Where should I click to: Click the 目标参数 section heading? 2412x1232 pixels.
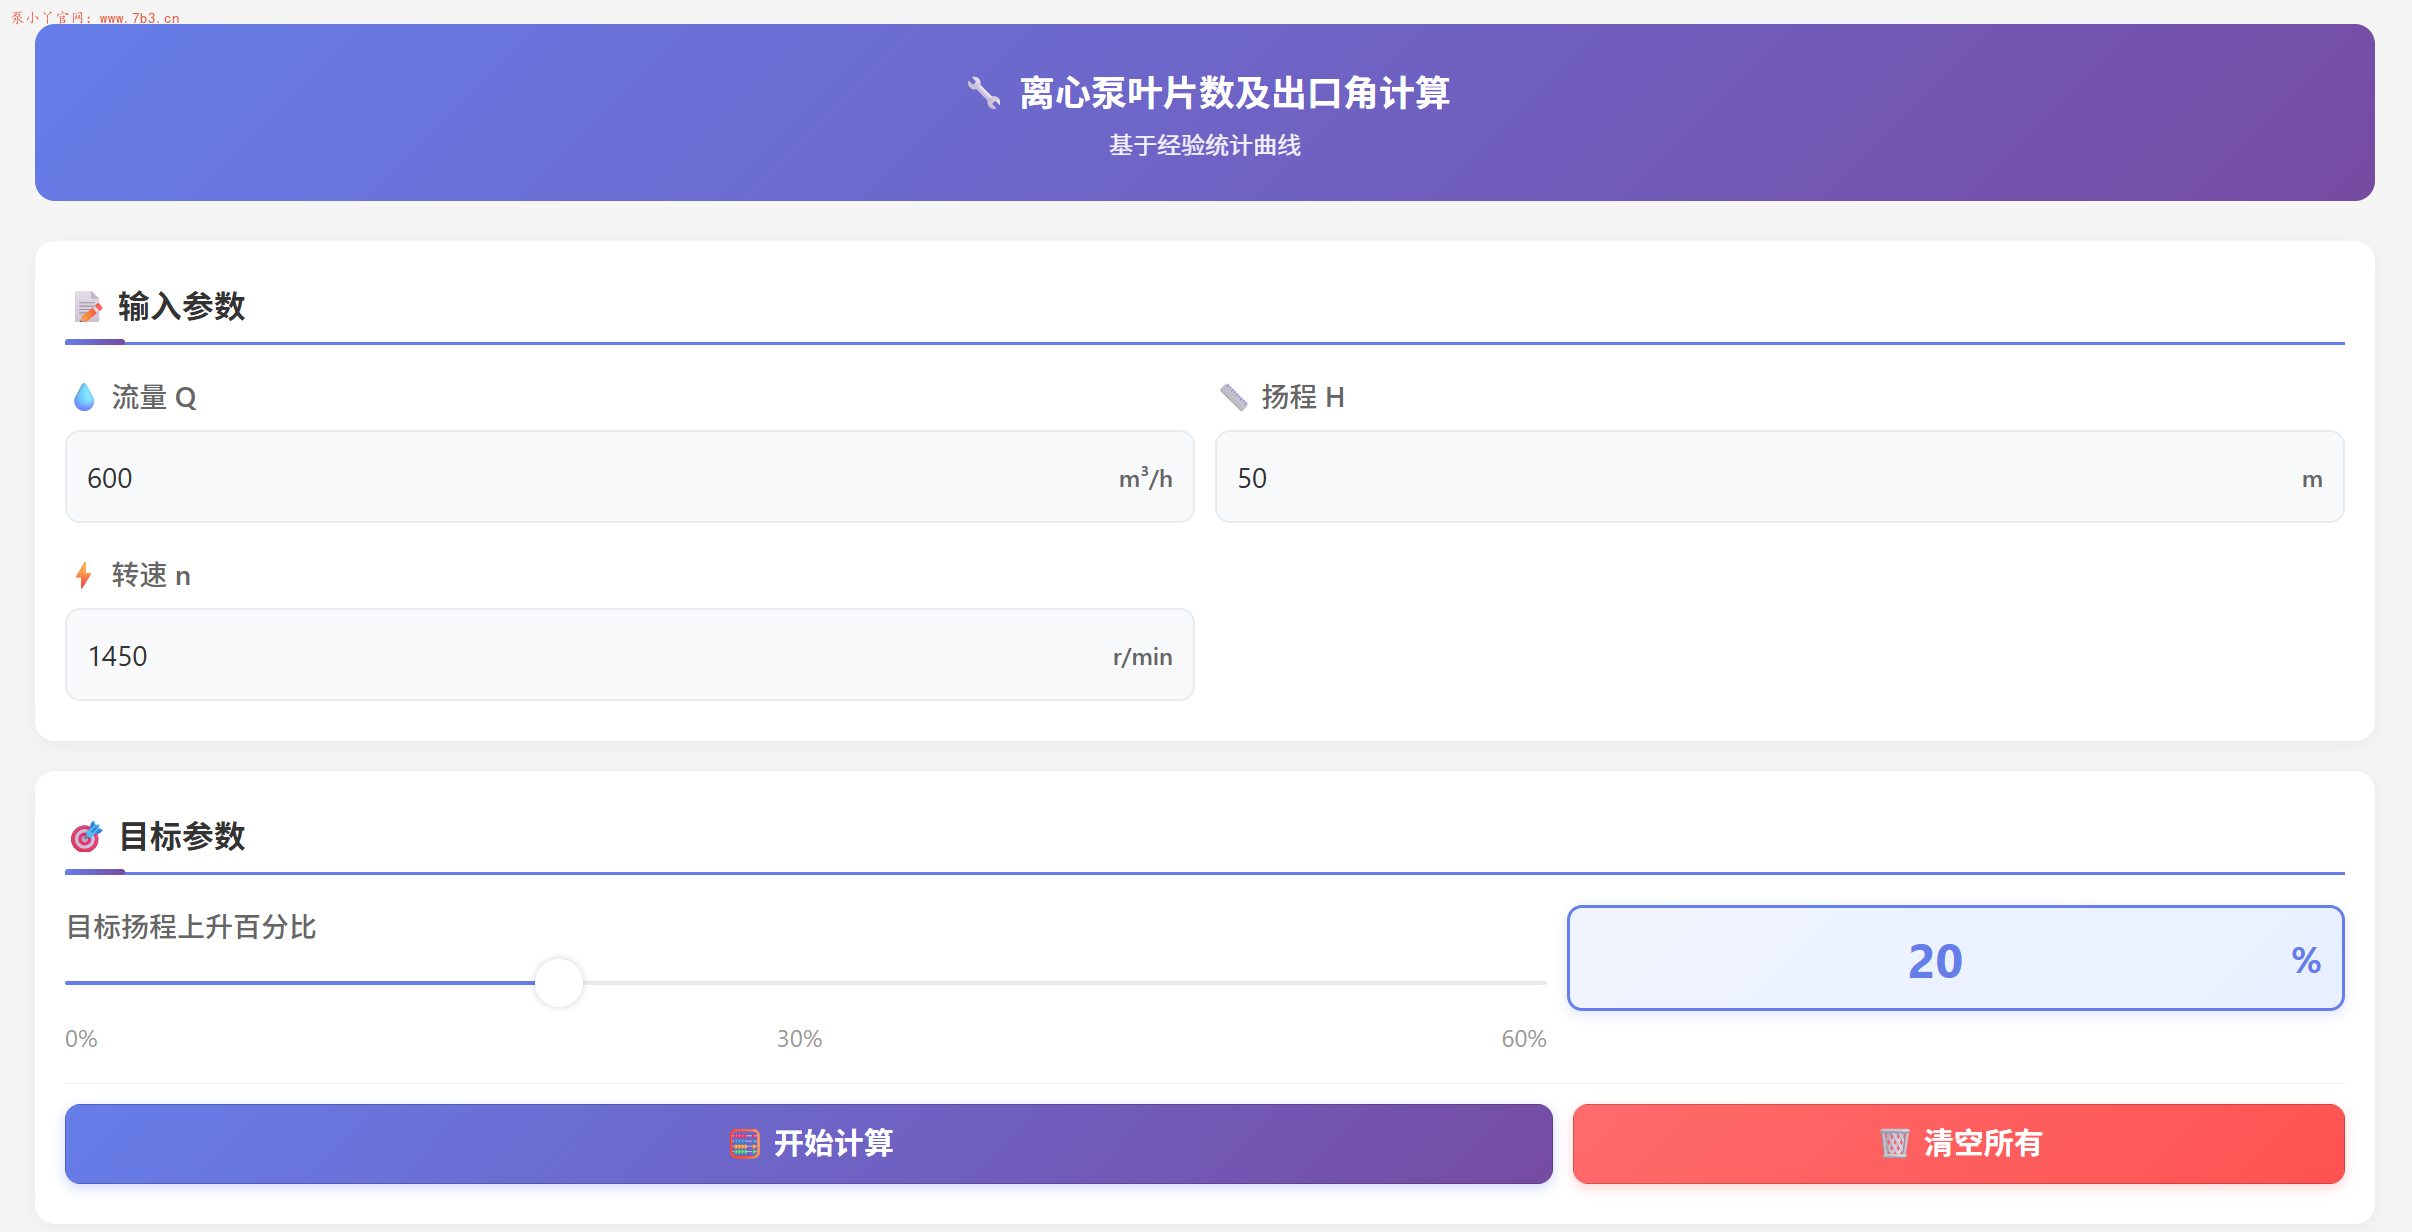(x=180, y=836)
